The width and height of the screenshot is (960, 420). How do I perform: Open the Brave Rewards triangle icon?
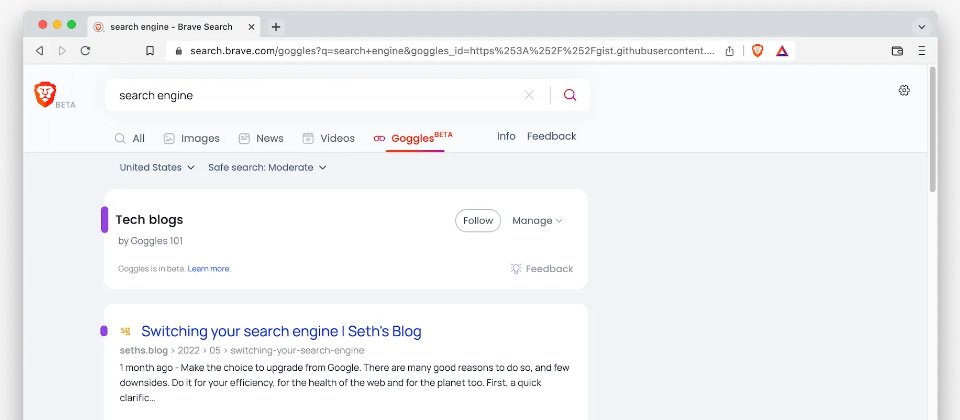point(782,51)
